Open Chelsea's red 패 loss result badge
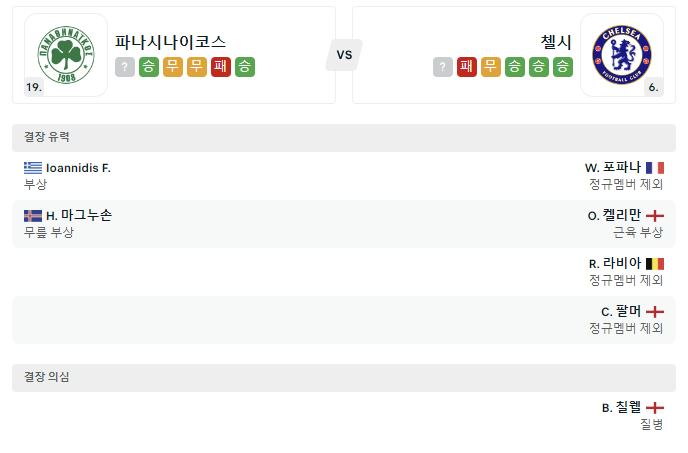Screen dimensions: 688x453 [467, 67]
